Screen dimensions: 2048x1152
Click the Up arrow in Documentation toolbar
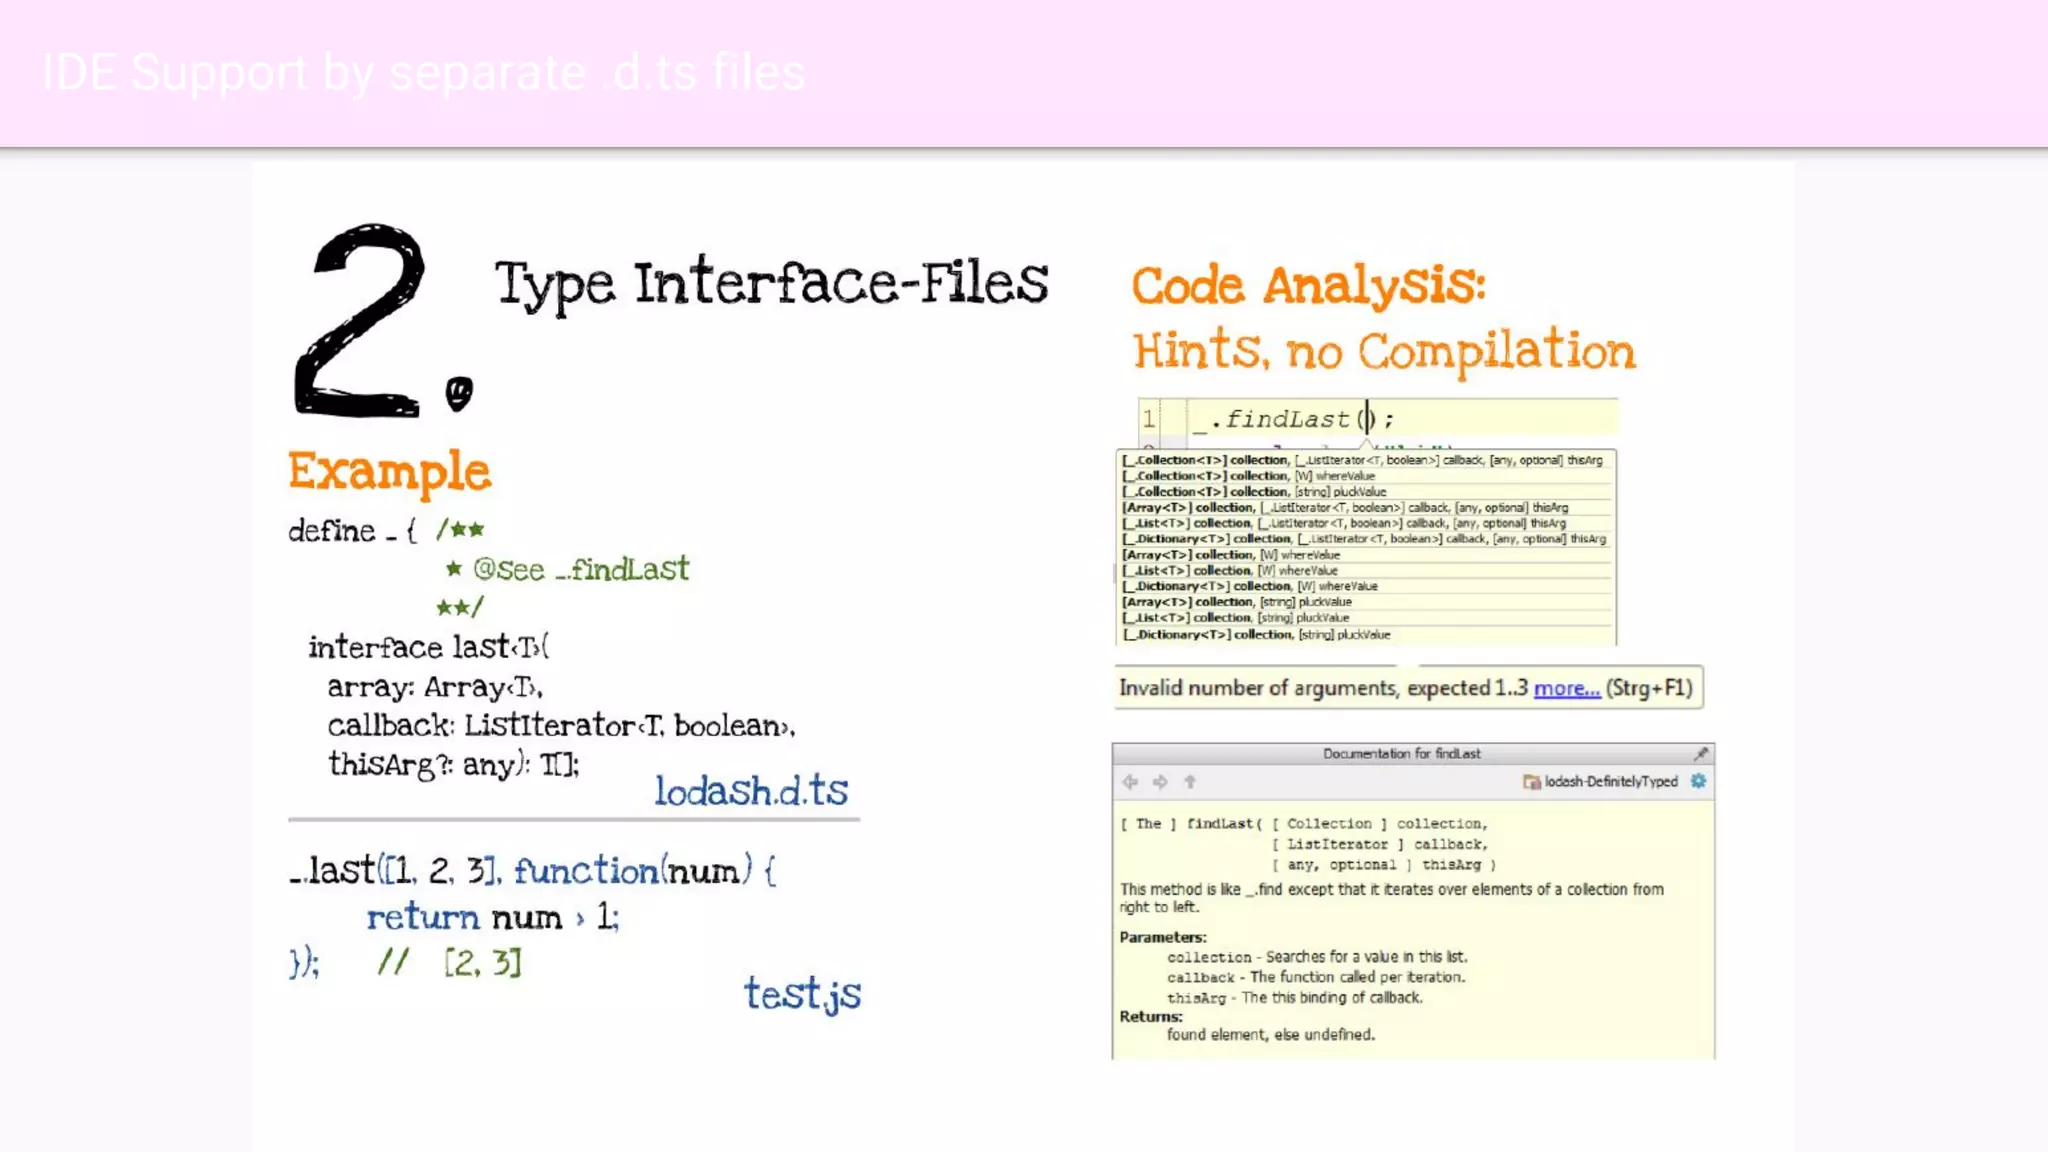click(1190, 782)
